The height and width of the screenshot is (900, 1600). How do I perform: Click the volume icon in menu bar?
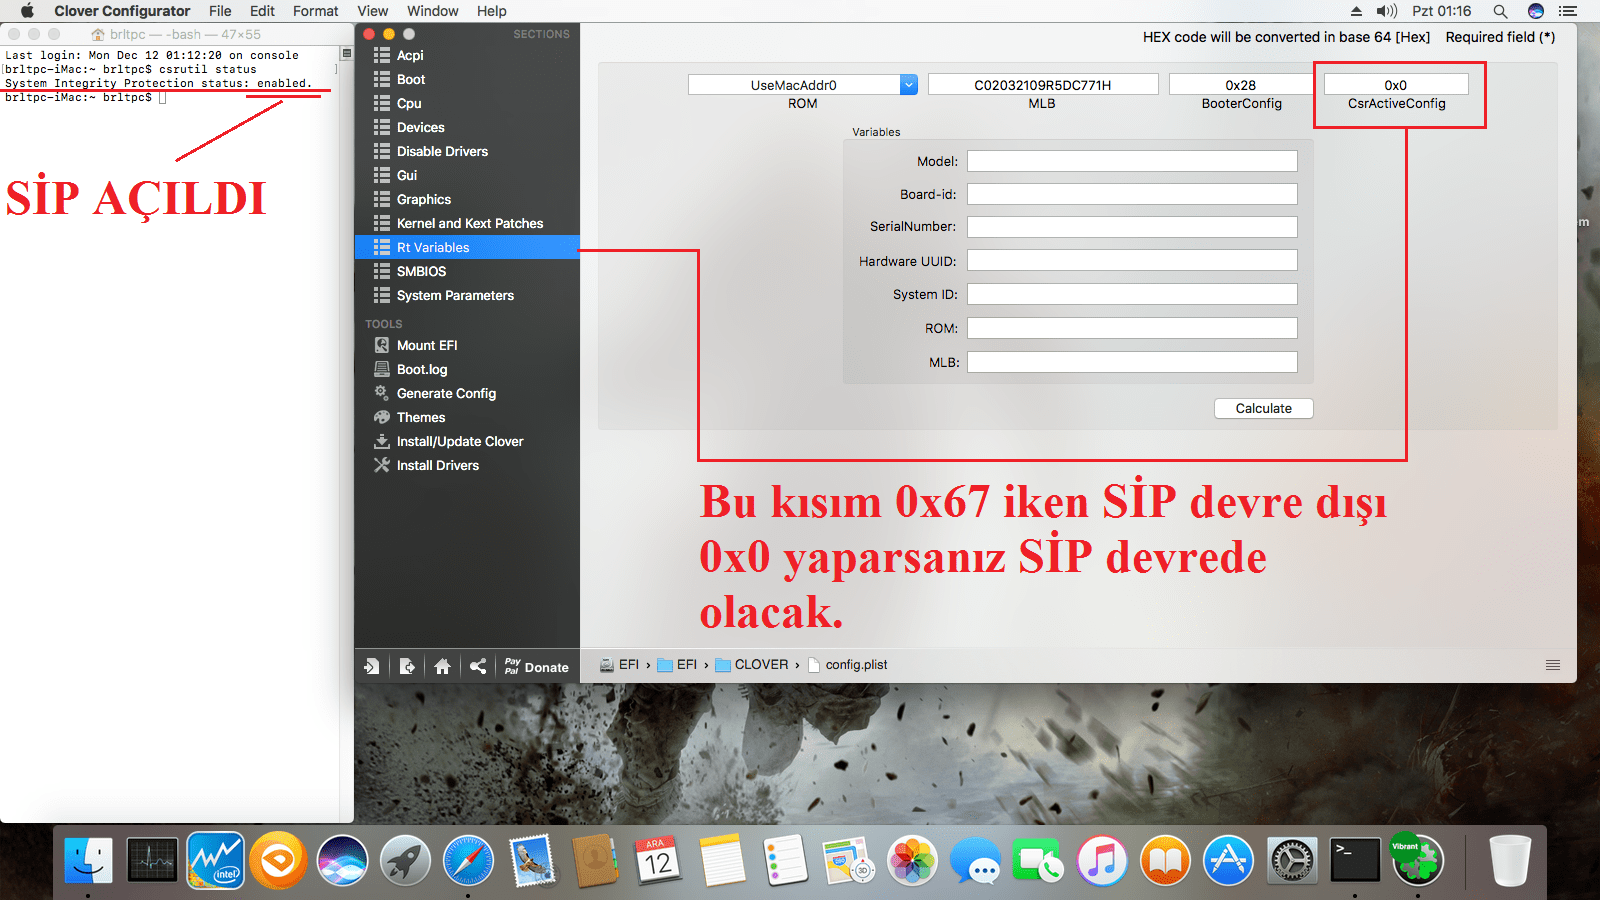point(1386,11)
